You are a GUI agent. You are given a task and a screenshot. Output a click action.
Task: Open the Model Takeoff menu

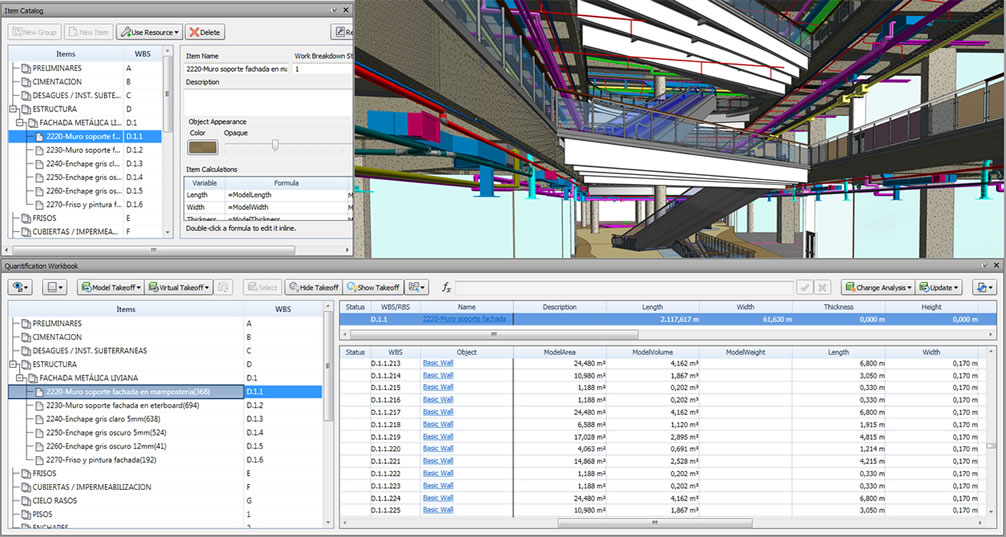[x=110, y=287]
